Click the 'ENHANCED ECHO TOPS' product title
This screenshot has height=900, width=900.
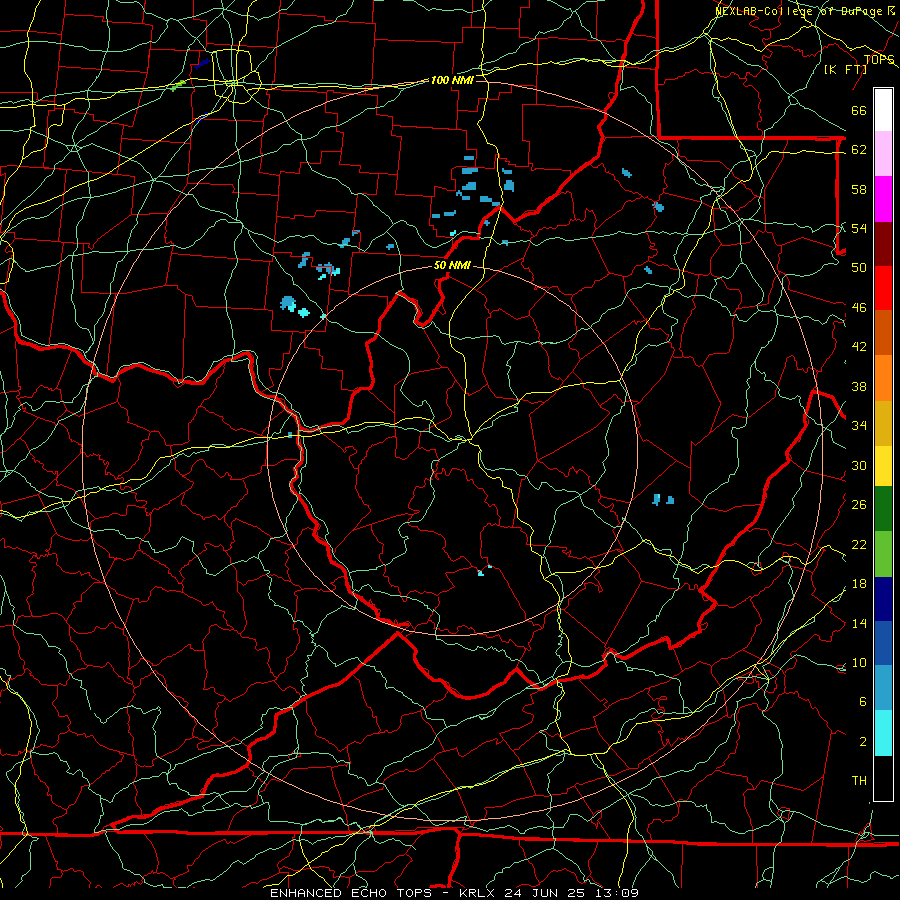[x=351, y=893]
